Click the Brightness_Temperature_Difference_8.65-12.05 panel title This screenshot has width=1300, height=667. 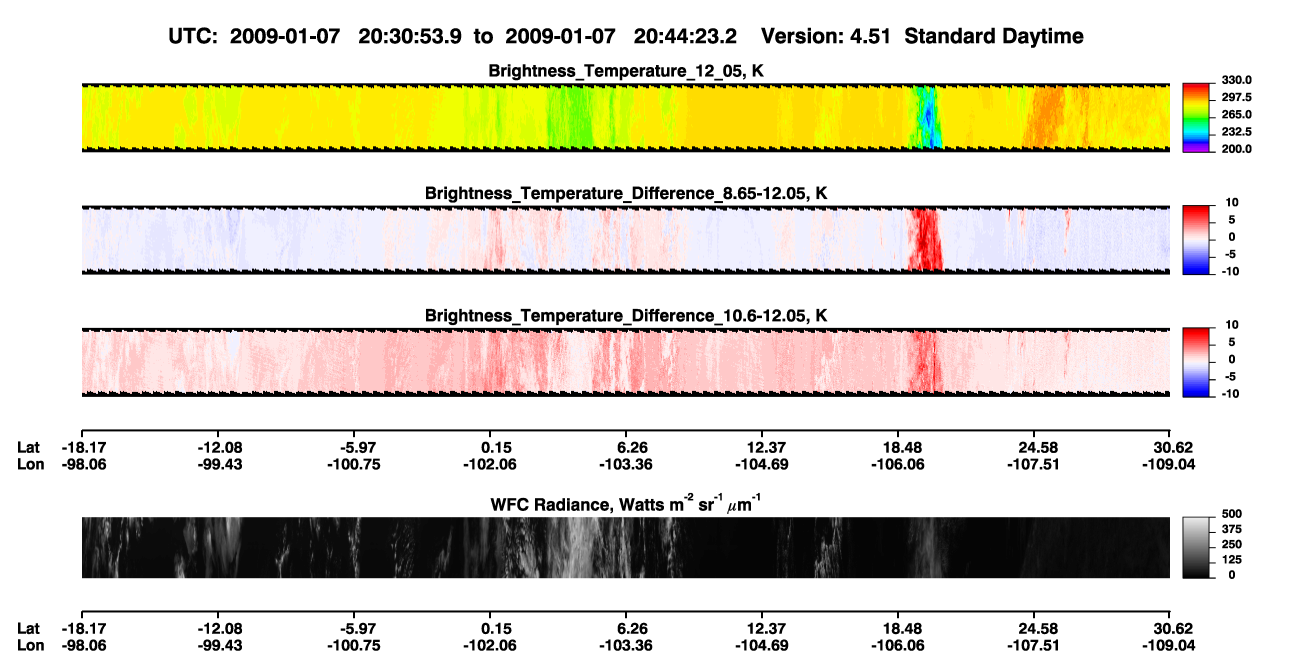point(626,193)
